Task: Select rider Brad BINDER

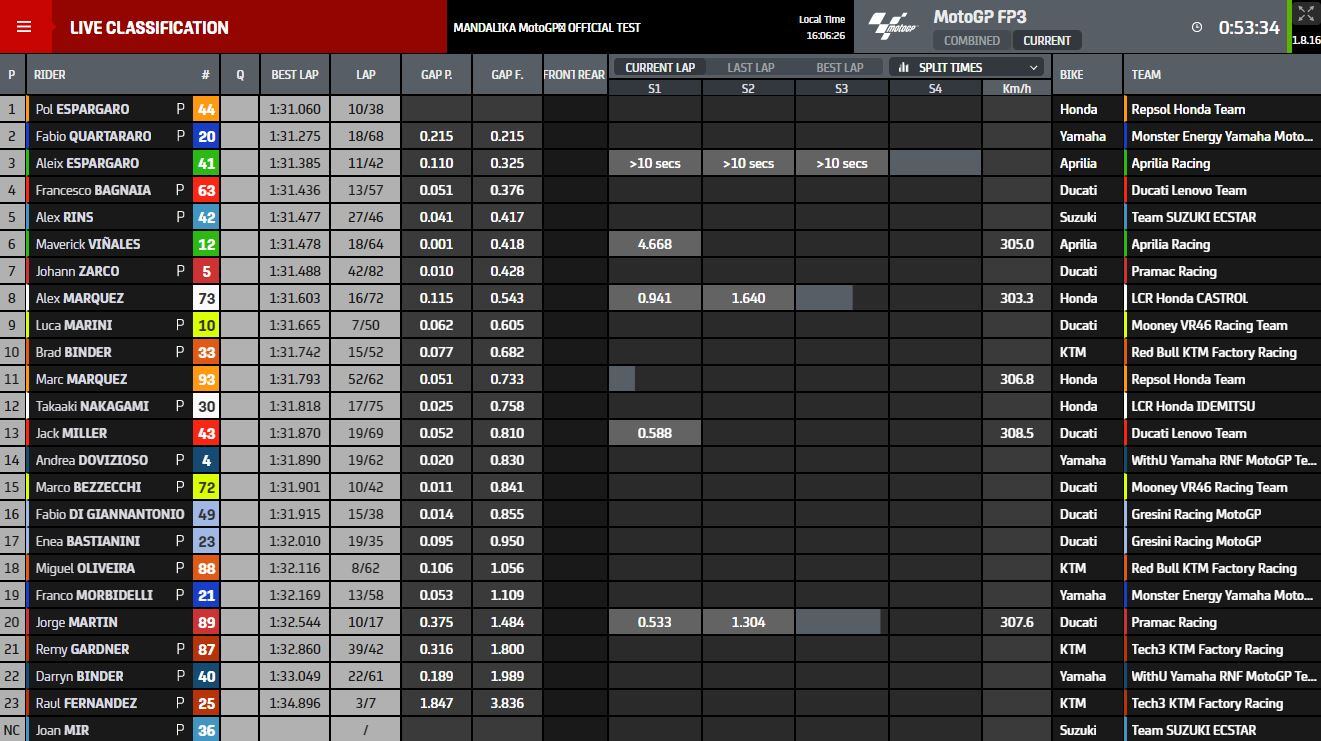Action: click(73, 352)
